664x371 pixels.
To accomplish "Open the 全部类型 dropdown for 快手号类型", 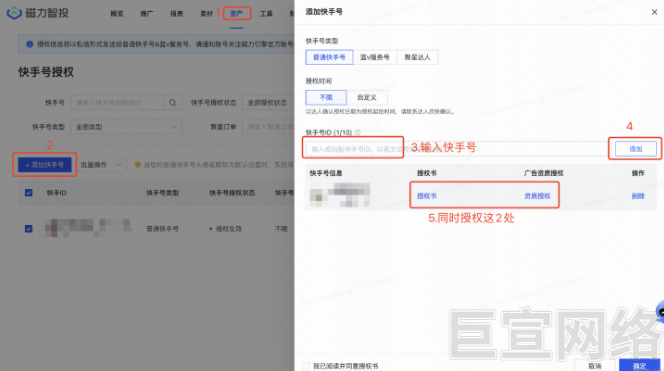I will tap(126, 127).
